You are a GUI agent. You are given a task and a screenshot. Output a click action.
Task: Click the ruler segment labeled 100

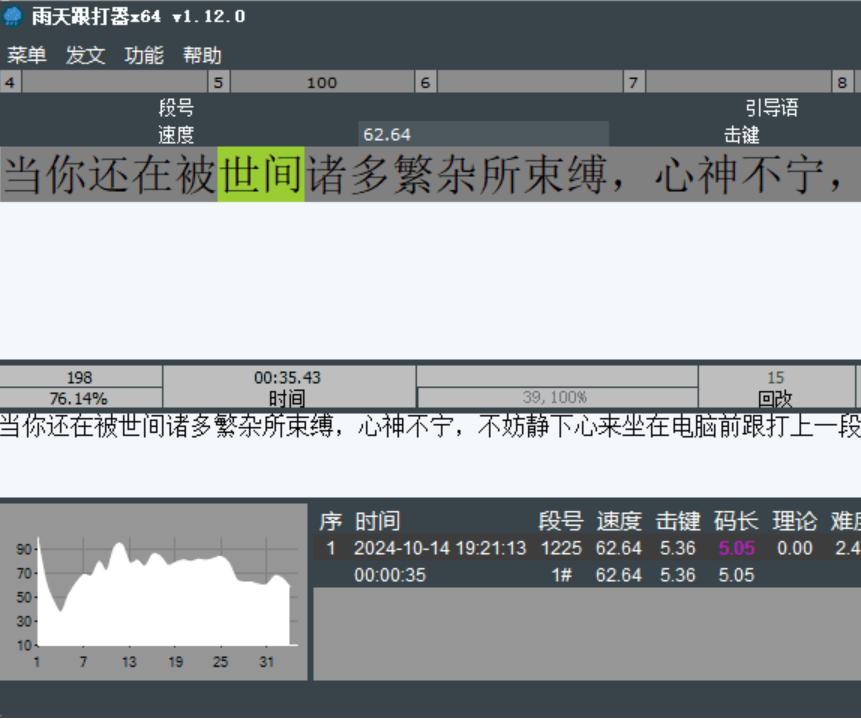[321, 83]
